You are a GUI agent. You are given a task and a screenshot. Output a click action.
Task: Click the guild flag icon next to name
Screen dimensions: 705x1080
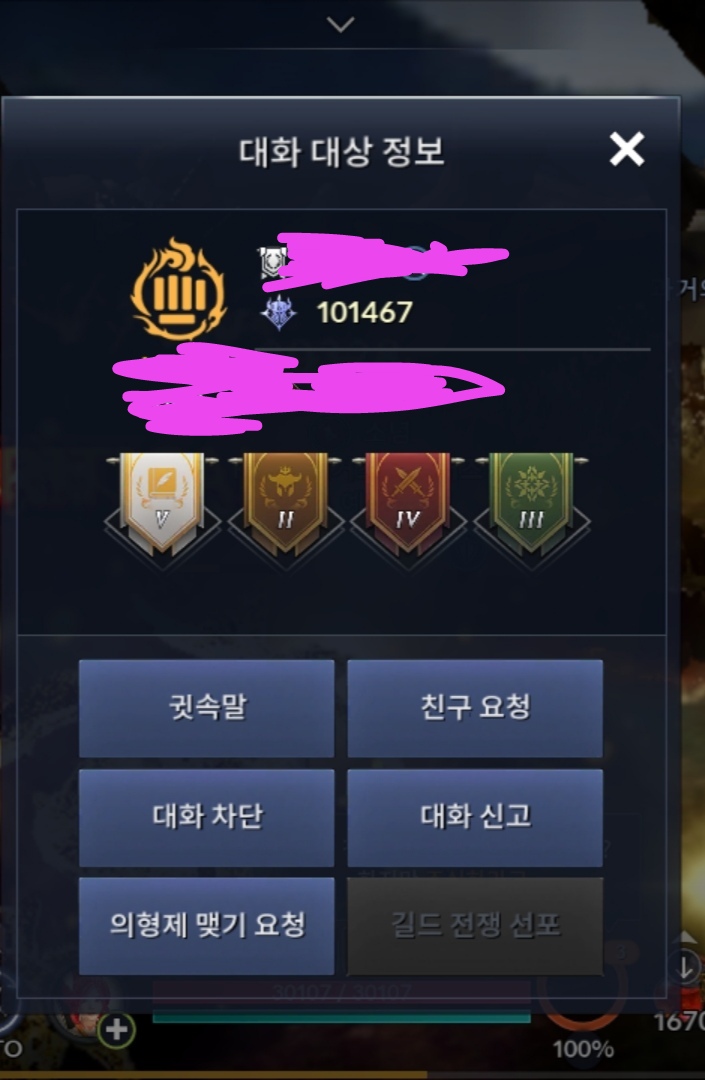(x=271, y=262)
